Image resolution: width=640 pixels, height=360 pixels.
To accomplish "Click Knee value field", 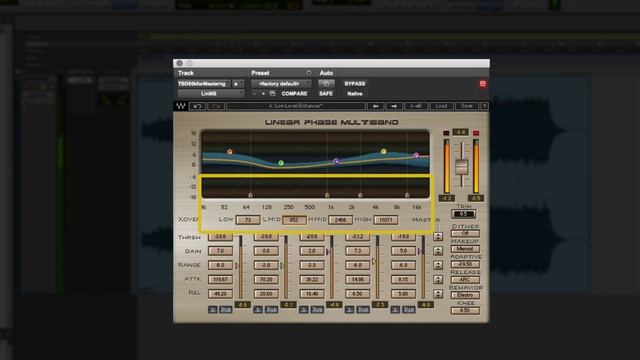I will pos(465,311).
